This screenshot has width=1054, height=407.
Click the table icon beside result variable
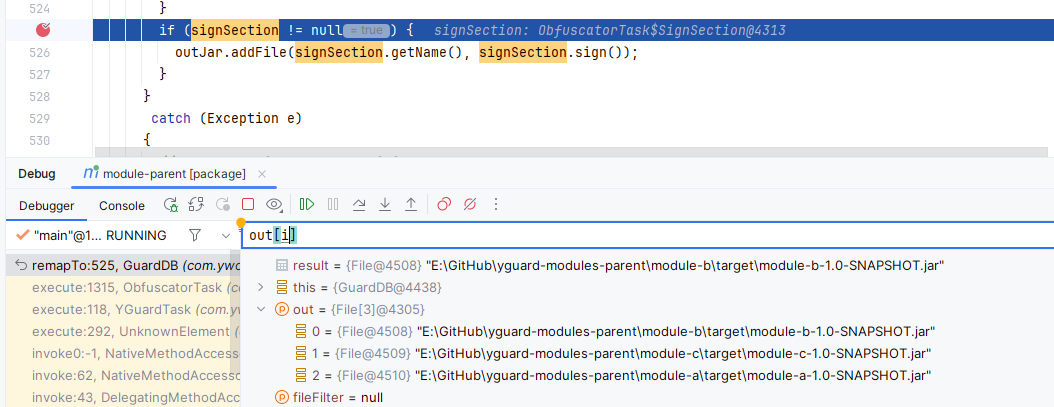pos(282,266)
